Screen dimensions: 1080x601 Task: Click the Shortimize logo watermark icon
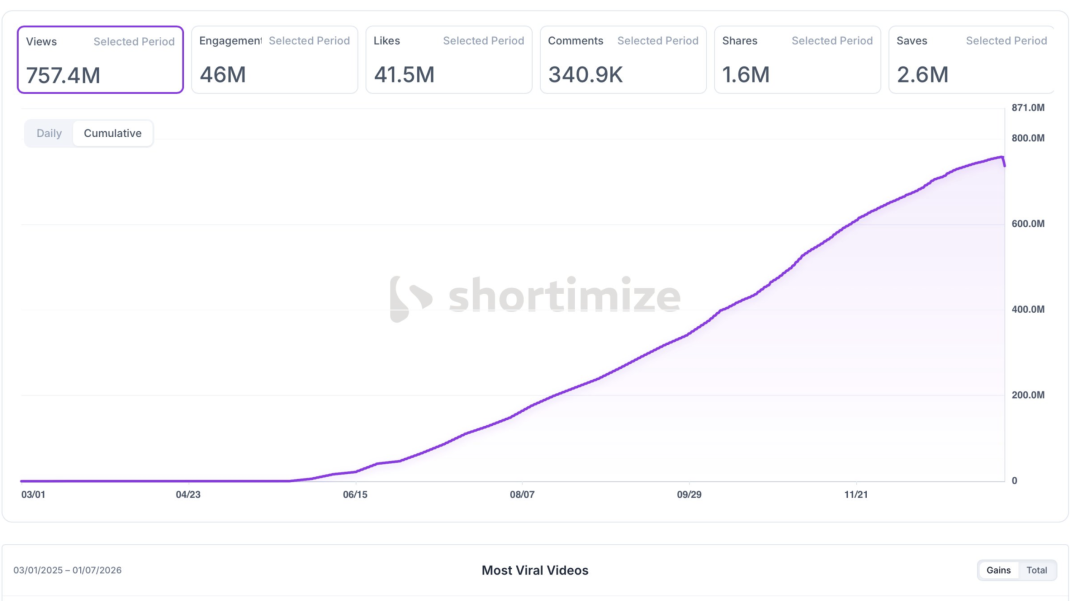(411, 298)
